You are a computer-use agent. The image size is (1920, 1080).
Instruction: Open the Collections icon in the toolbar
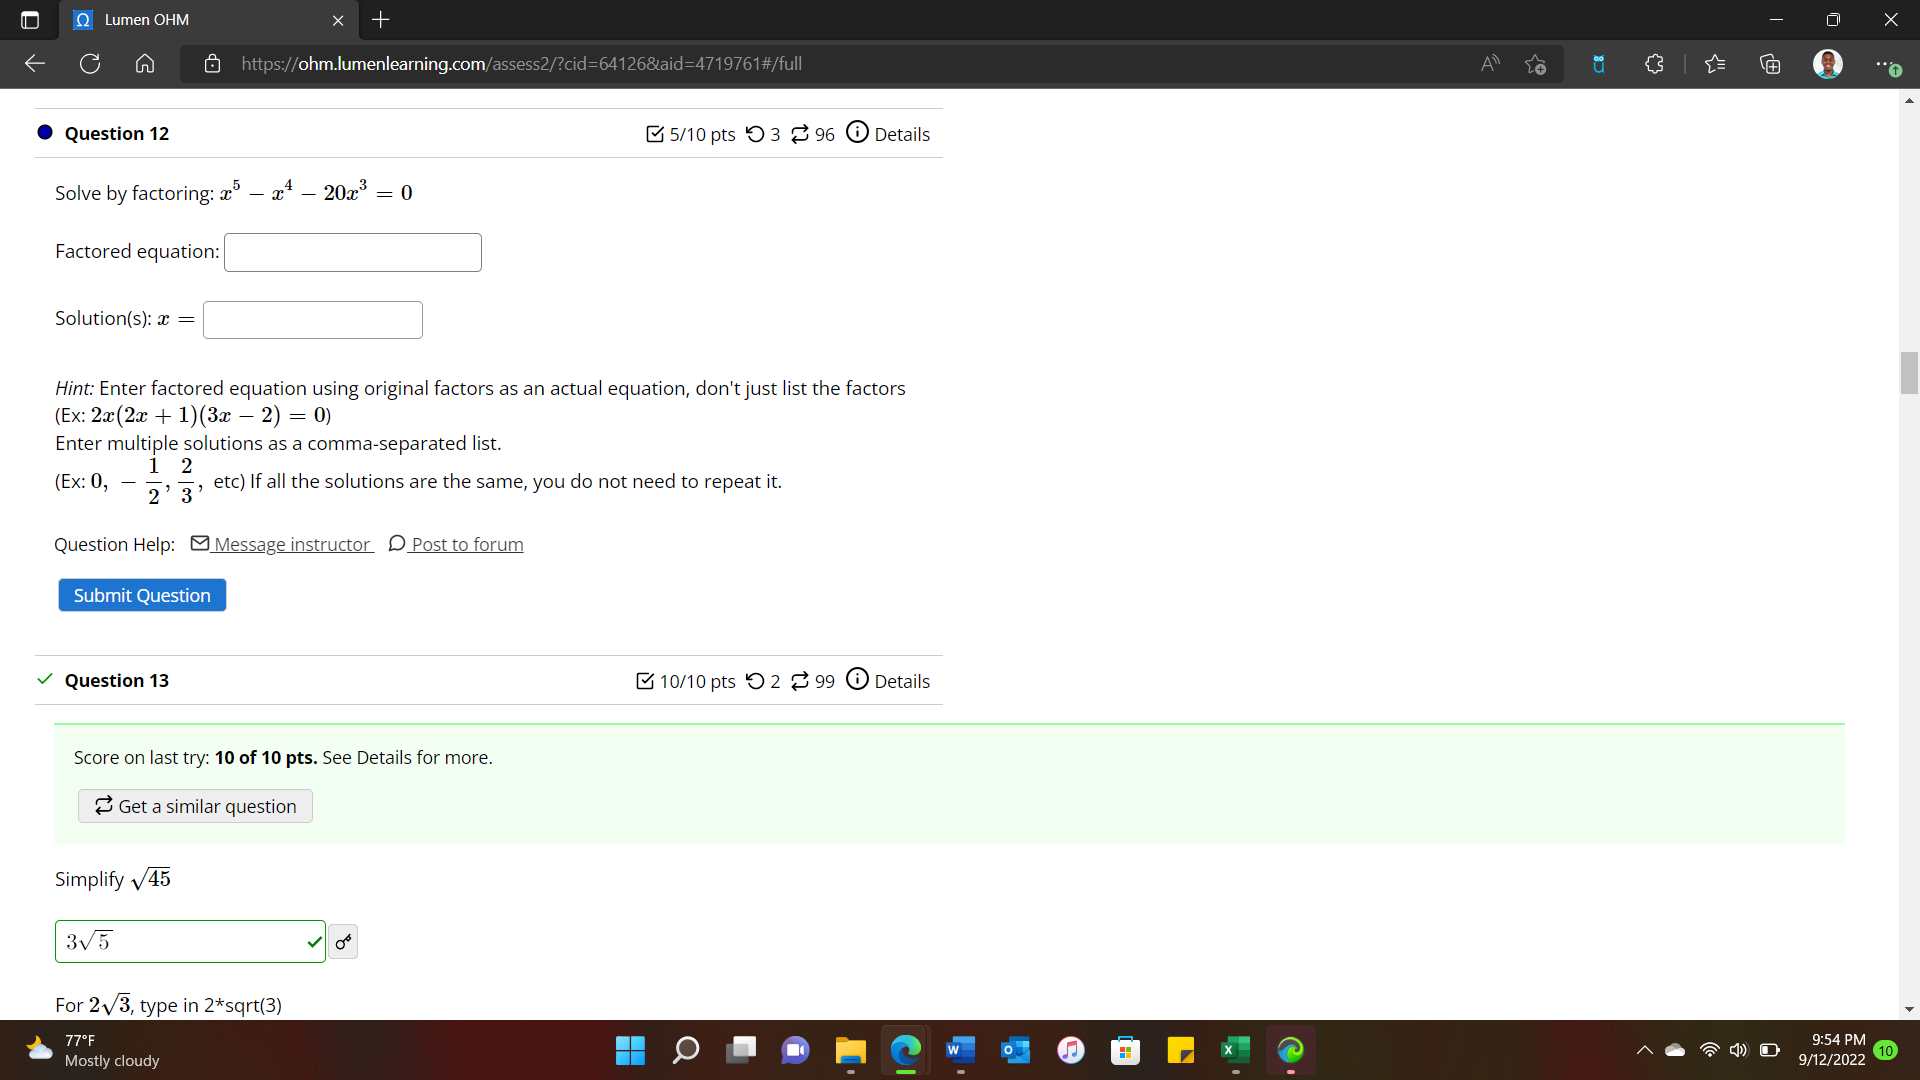coord(1770,64)
